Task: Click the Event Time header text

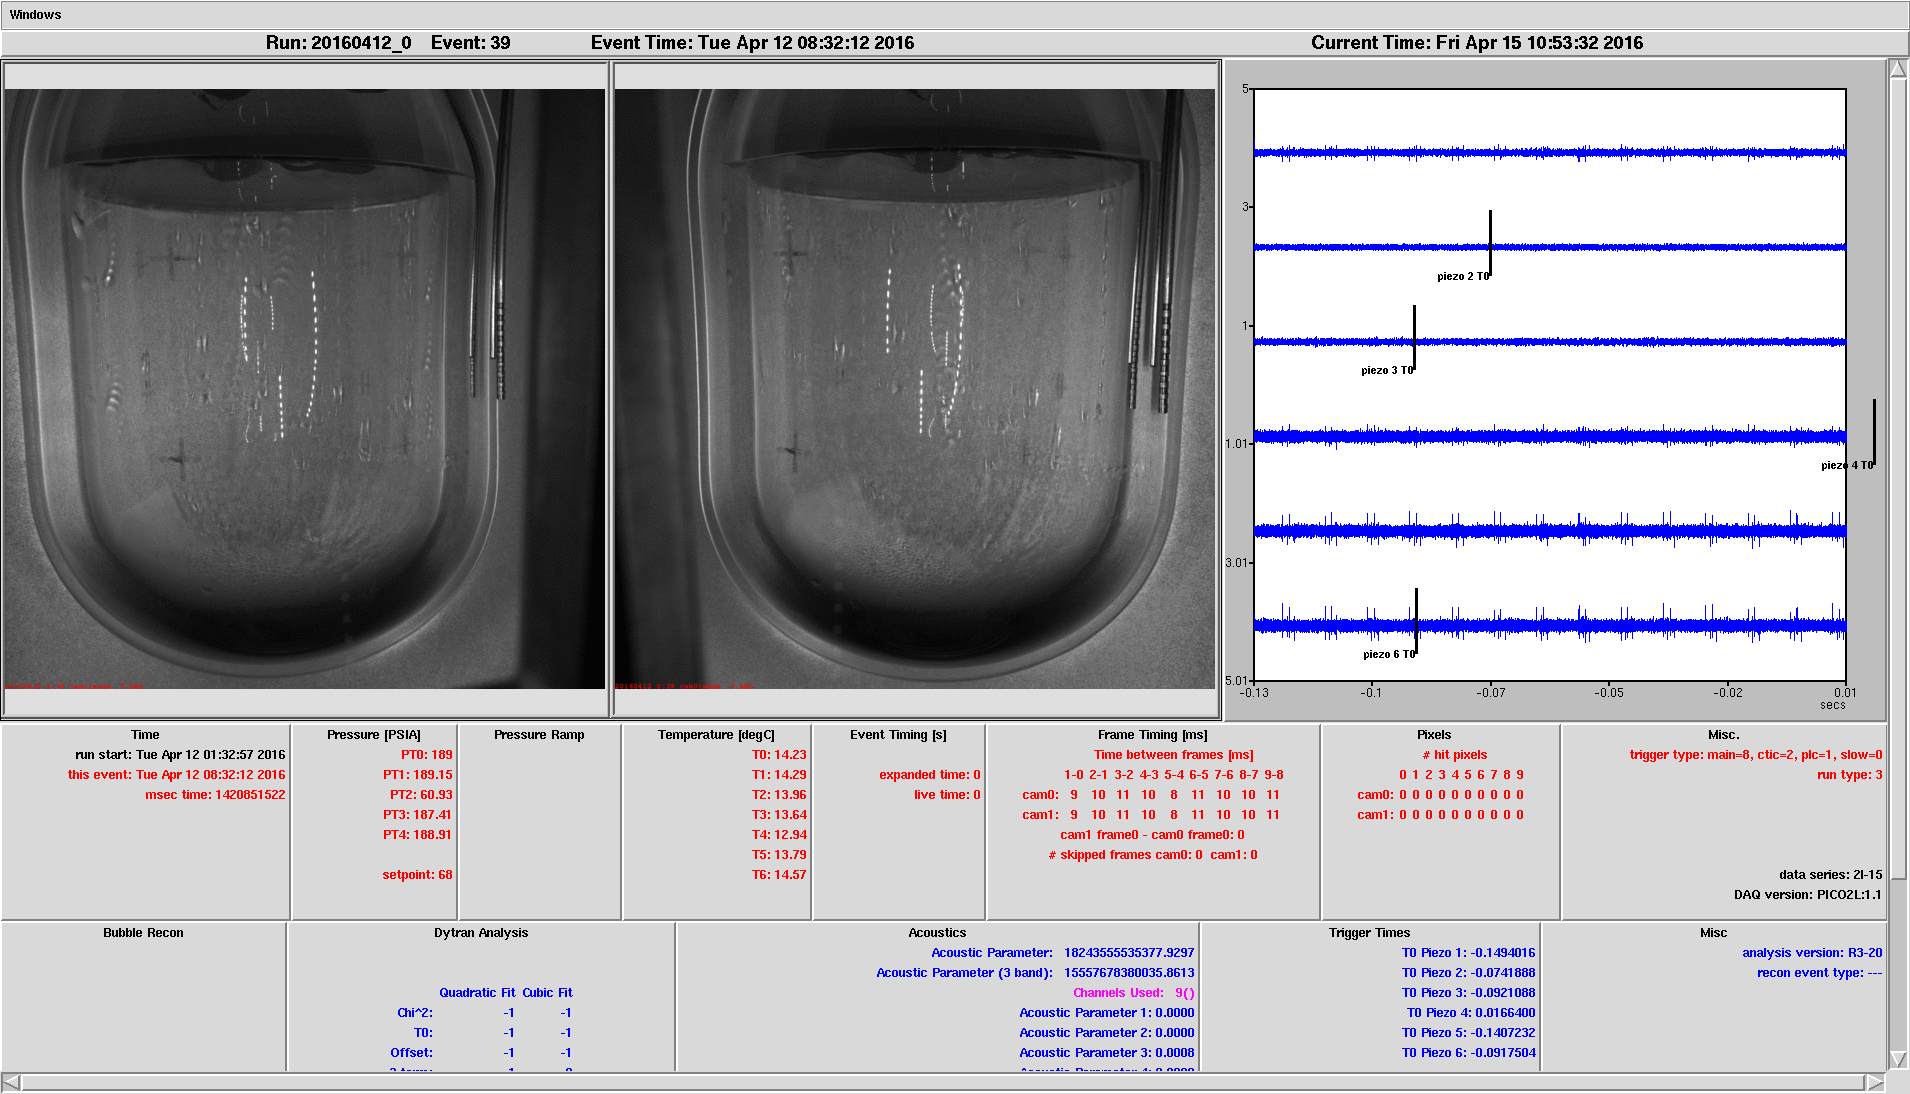Action: (752, 43)
